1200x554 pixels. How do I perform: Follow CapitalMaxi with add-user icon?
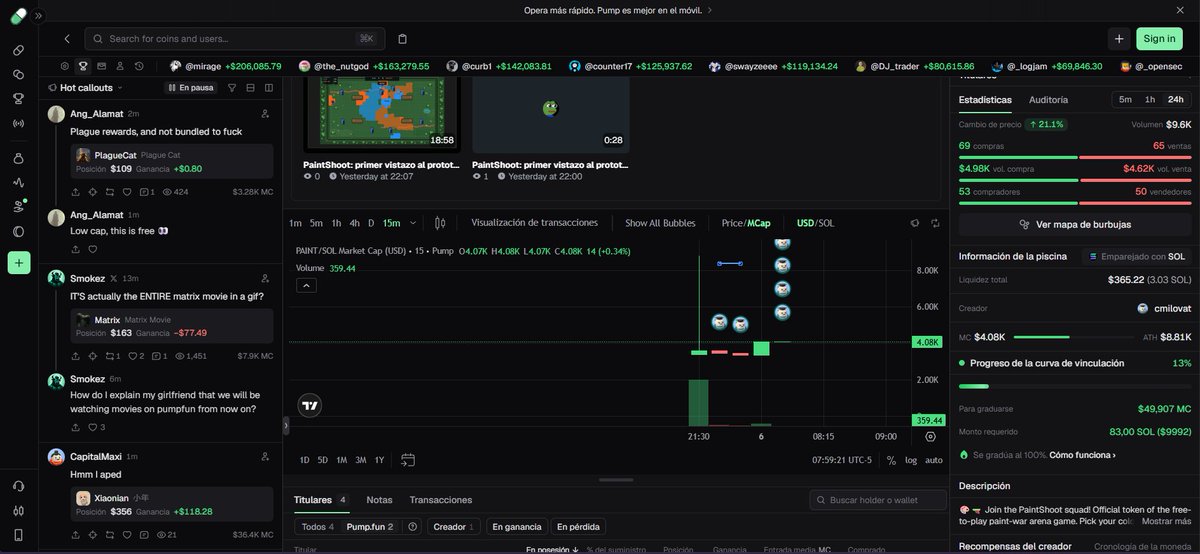tap(265, 457)
